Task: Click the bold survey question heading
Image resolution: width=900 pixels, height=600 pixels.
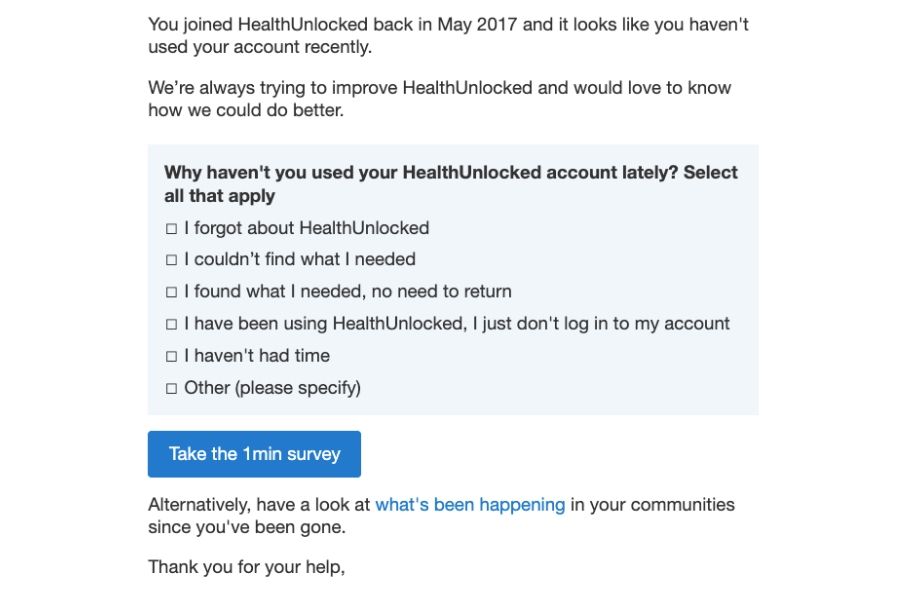Action: 450,183
